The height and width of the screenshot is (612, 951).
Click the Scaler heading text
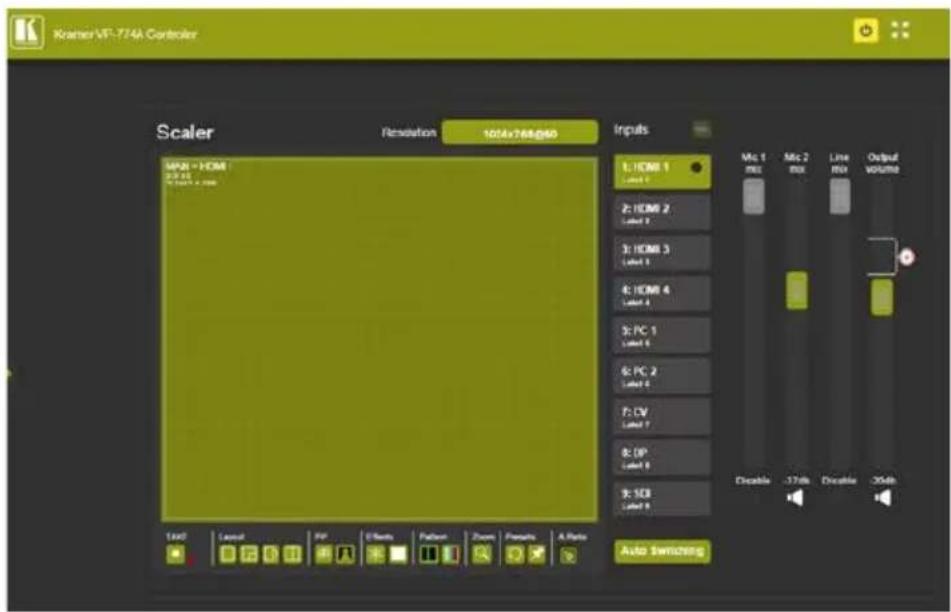point(185,132)
